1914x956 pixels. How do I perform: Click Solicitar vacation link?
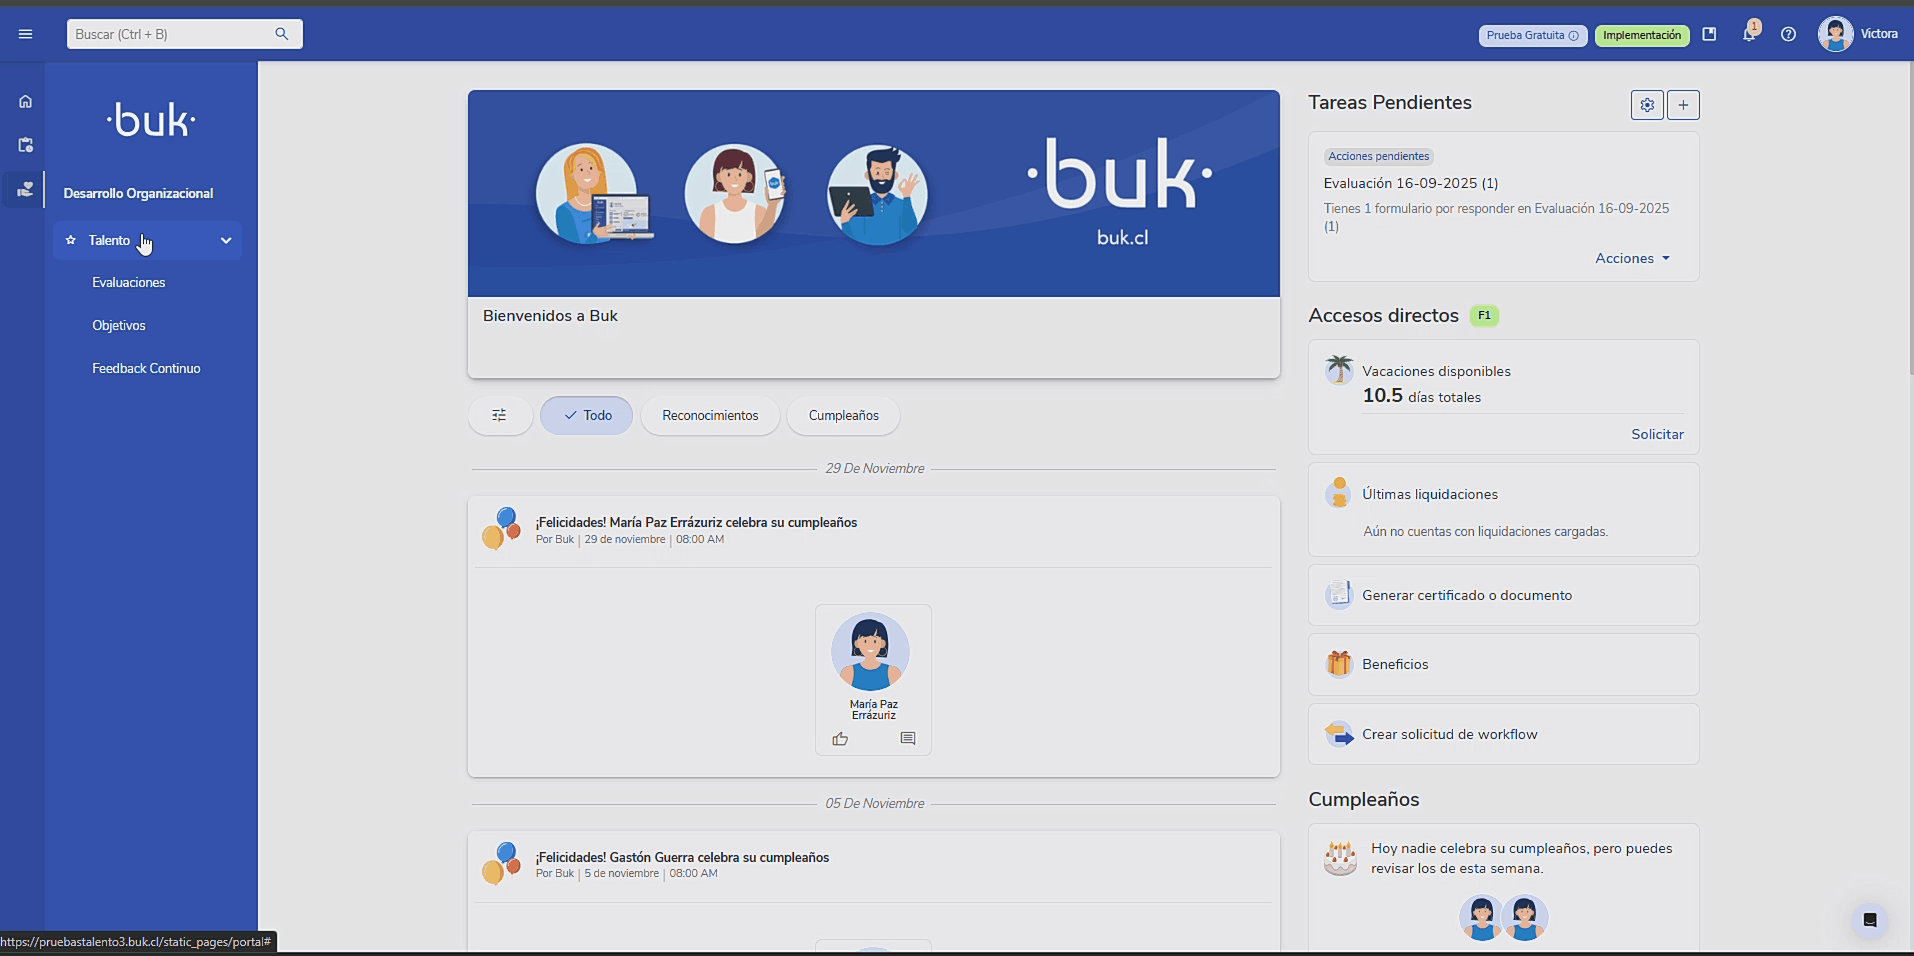click(x=1657, y=435)
